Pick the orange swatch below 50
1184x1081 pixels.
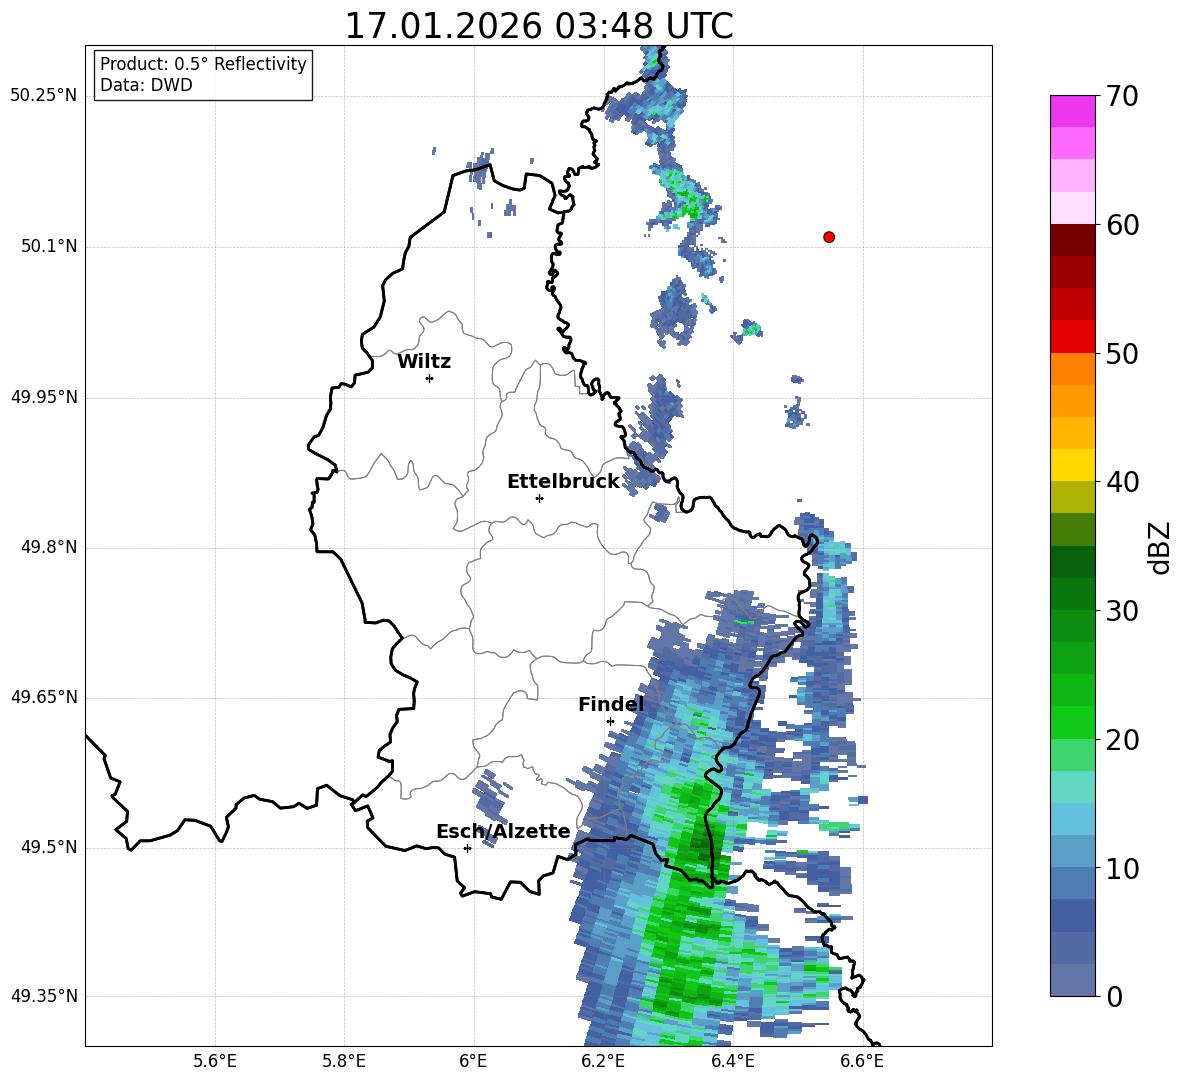pyautogui.click(x=1073, y=369)
